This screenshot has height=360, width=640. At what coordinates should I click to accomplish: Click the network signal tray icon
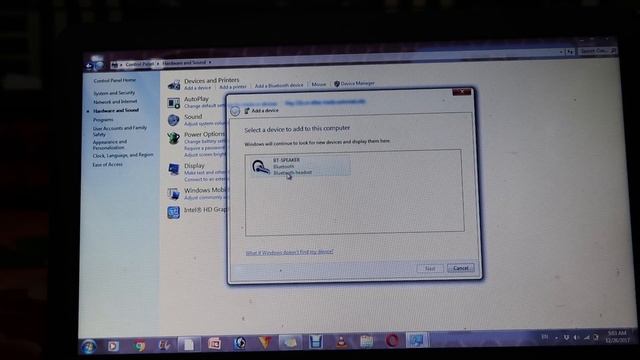point(587,337)
